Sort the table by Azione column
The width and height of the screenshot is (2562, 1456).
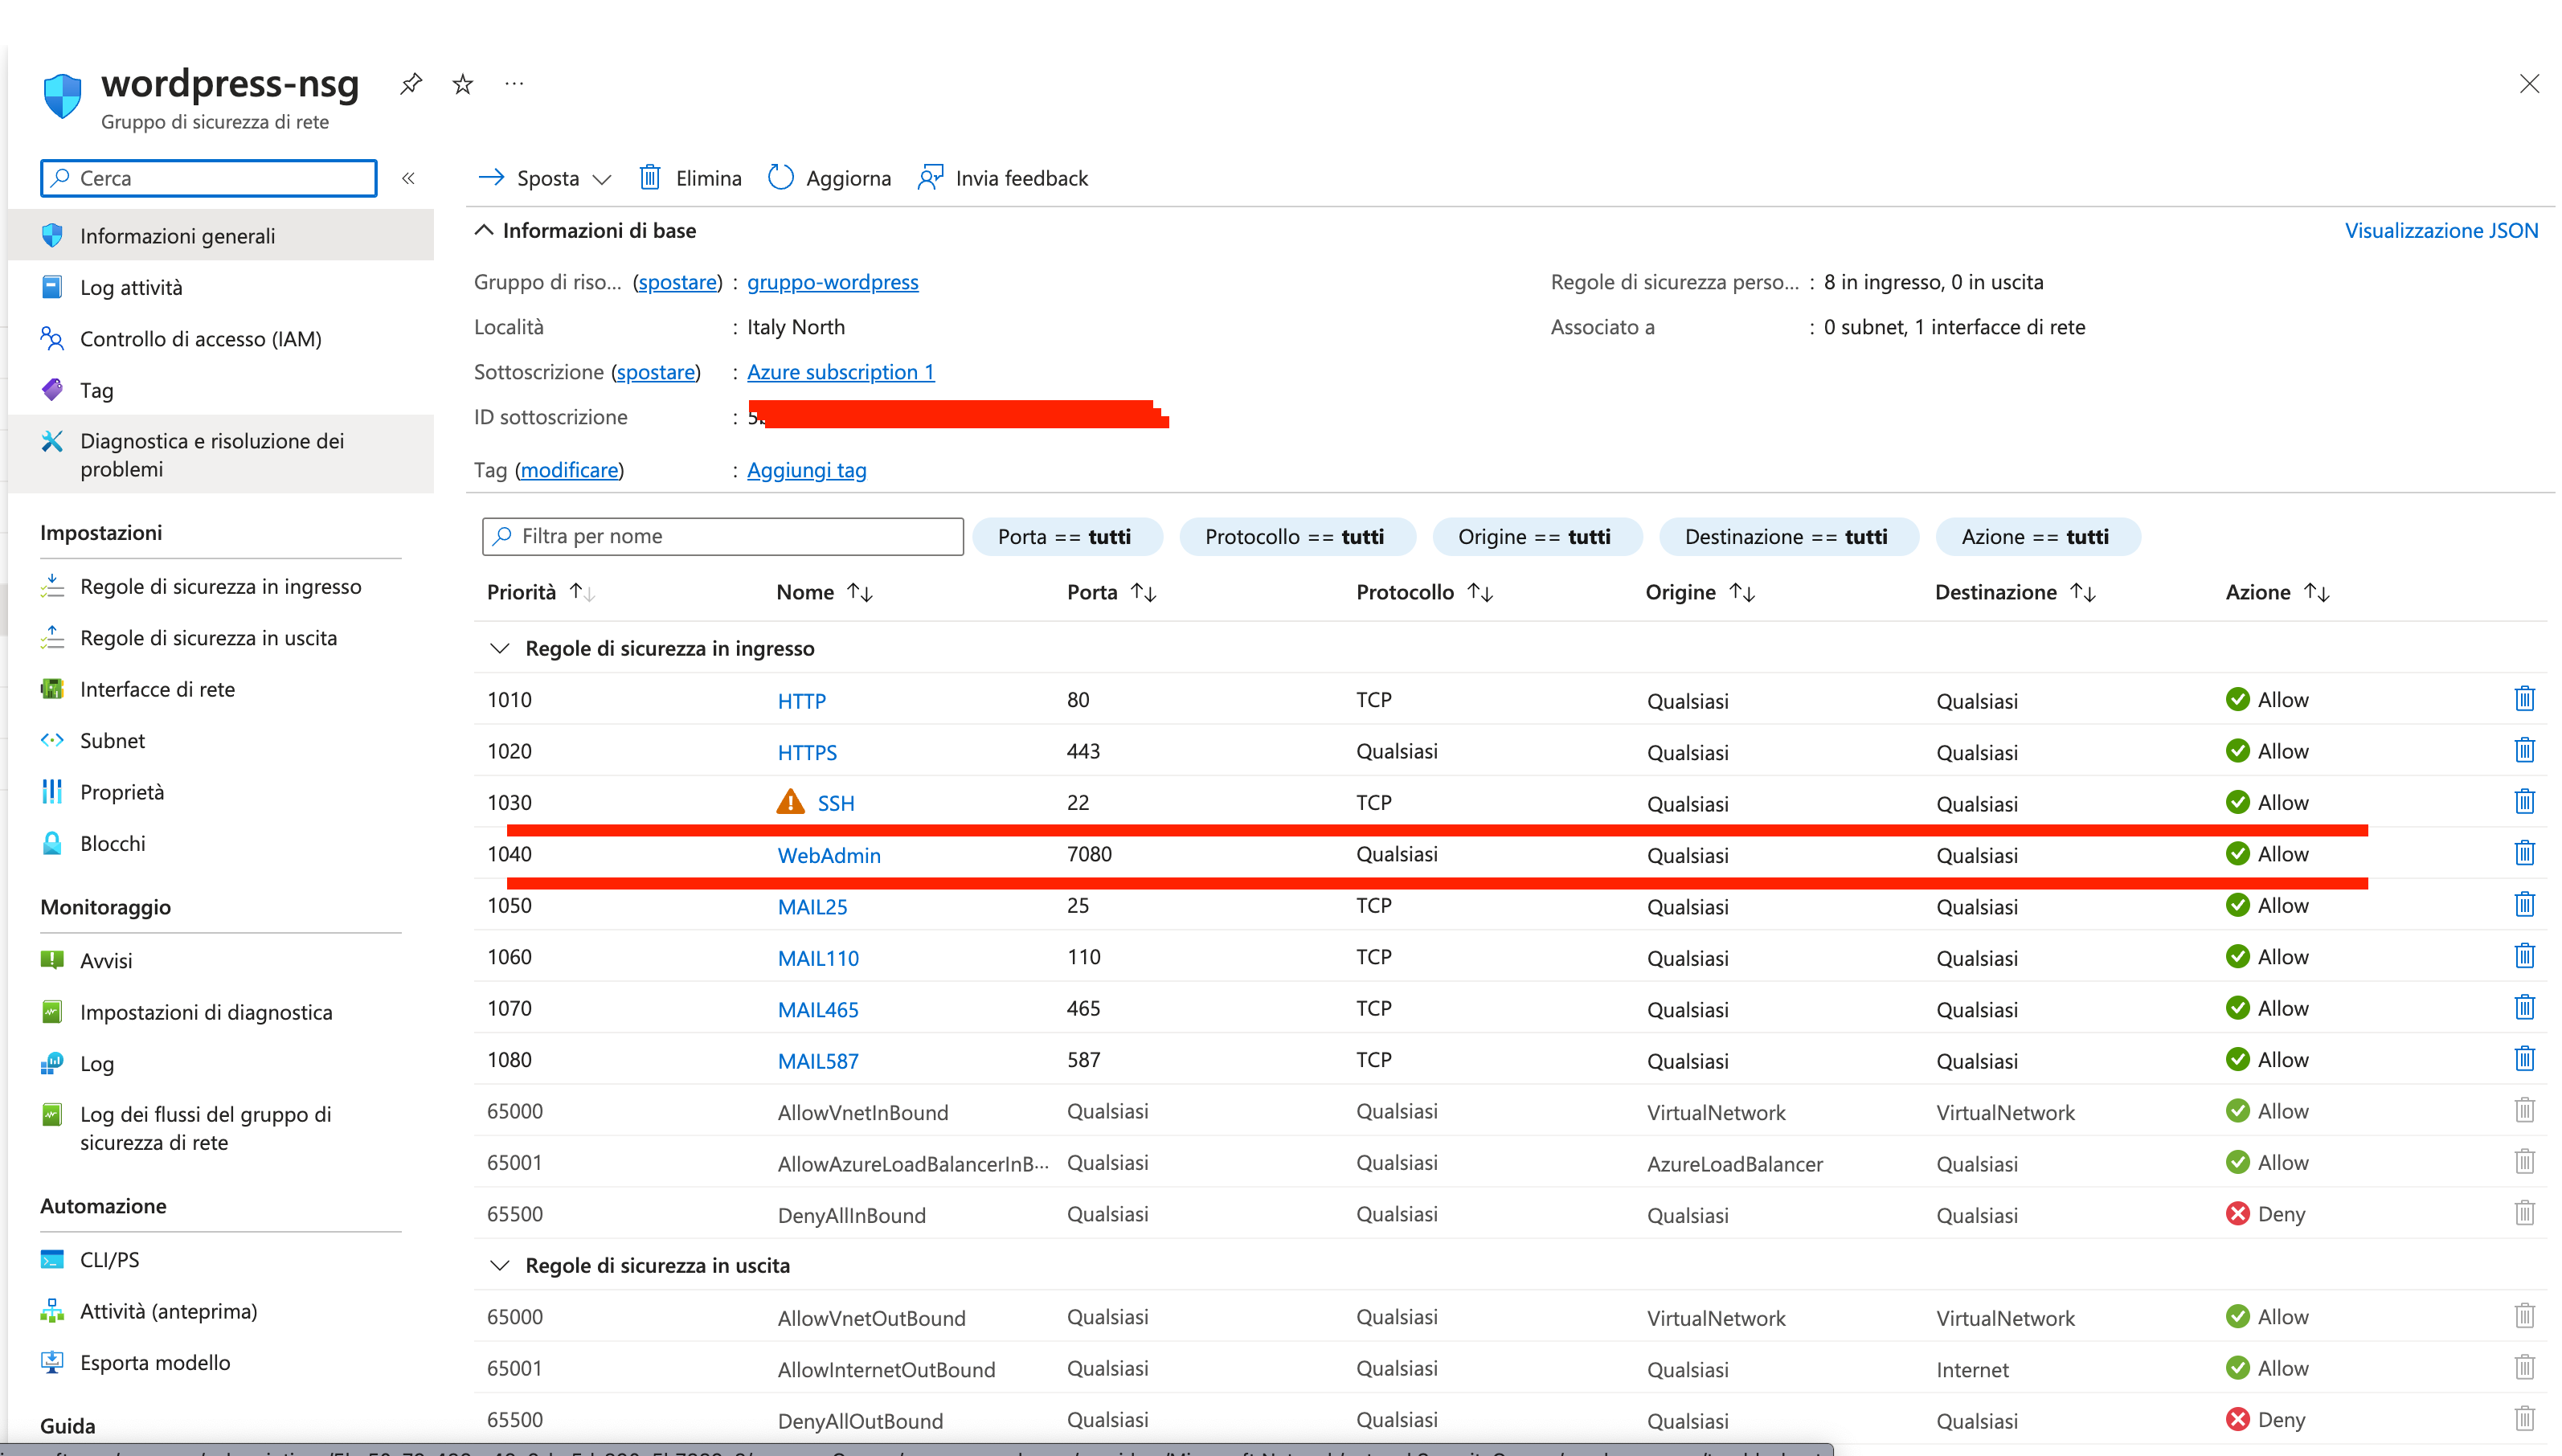[x=2277, y=592]
